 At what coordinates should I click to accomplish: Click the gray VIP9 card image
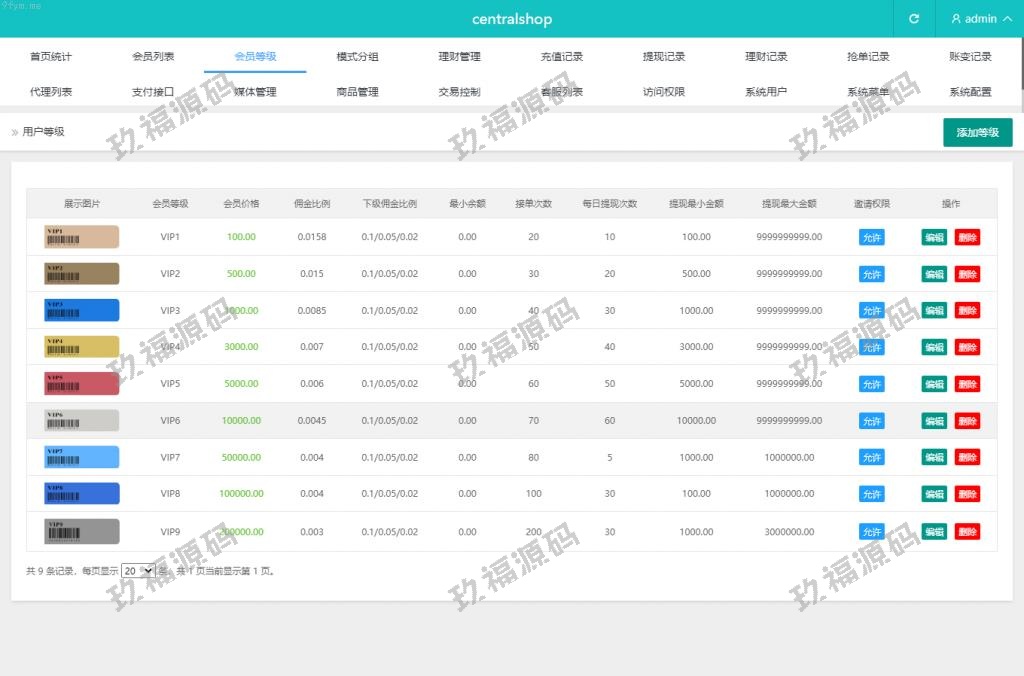click(82, 531)
